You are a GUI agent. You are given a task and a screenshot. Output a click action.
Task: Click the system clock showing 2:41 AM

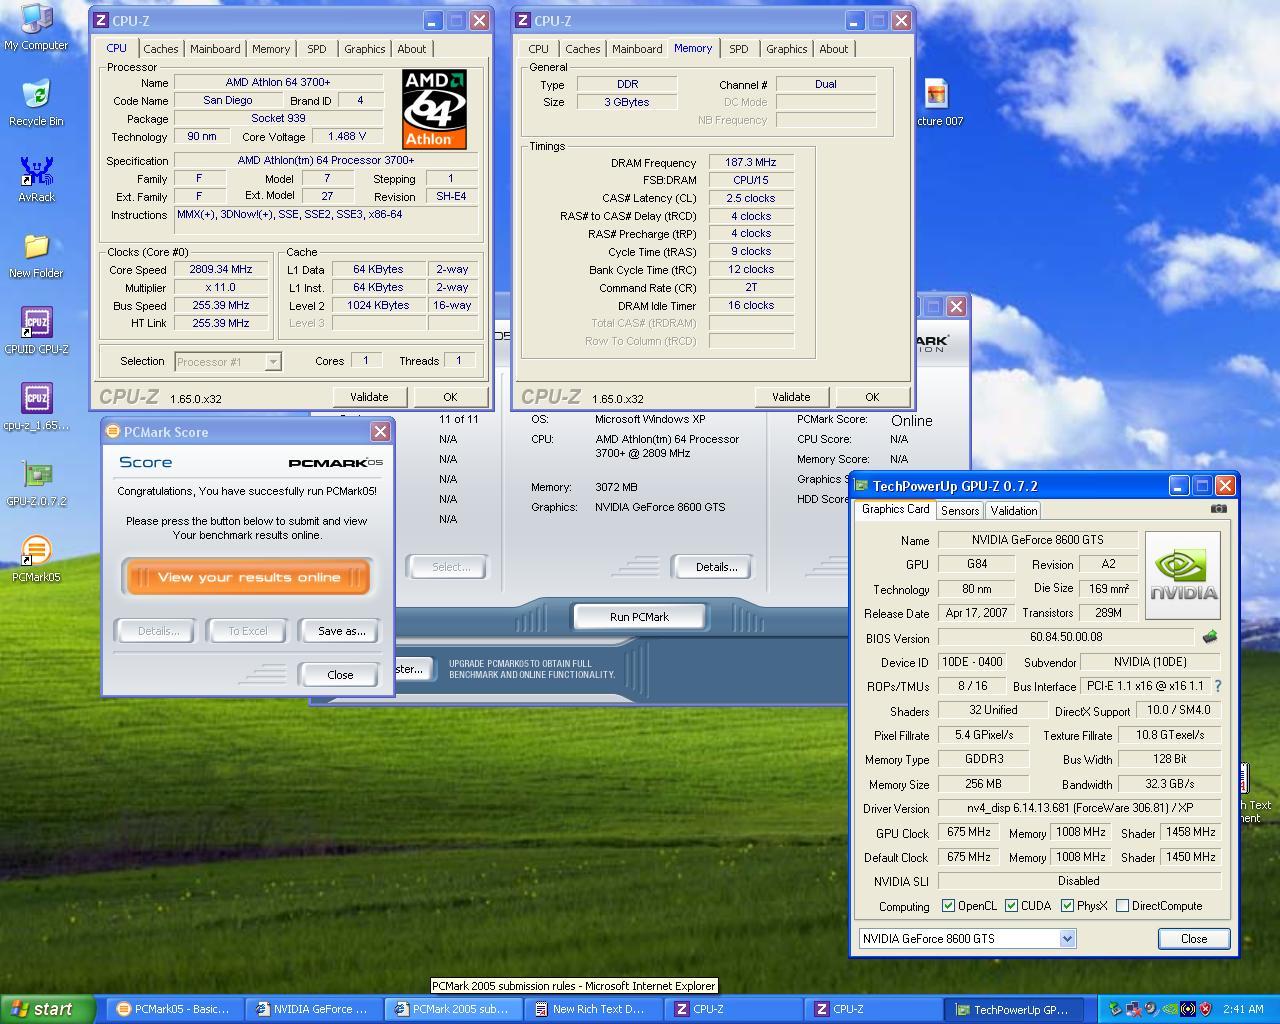point(1243,1009)
